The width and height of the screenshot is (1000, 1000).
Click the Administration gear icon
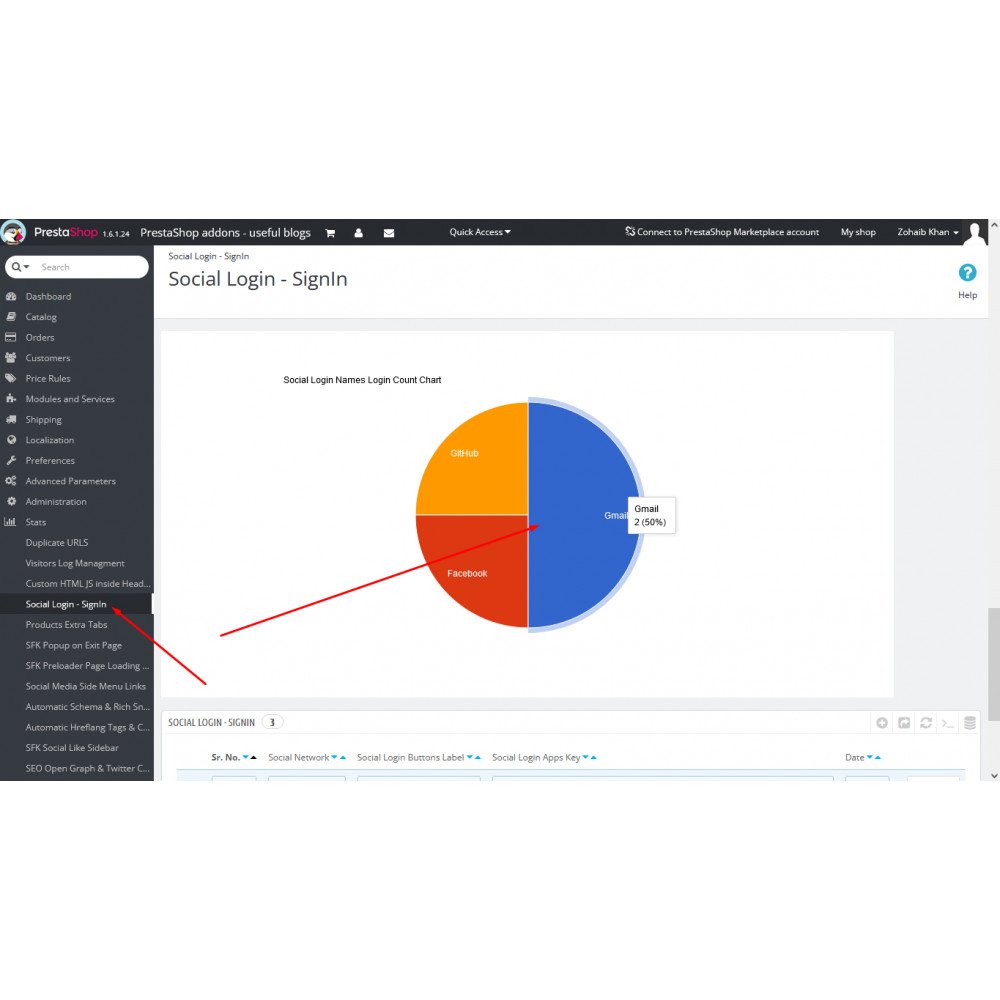(x=11, y=501)
